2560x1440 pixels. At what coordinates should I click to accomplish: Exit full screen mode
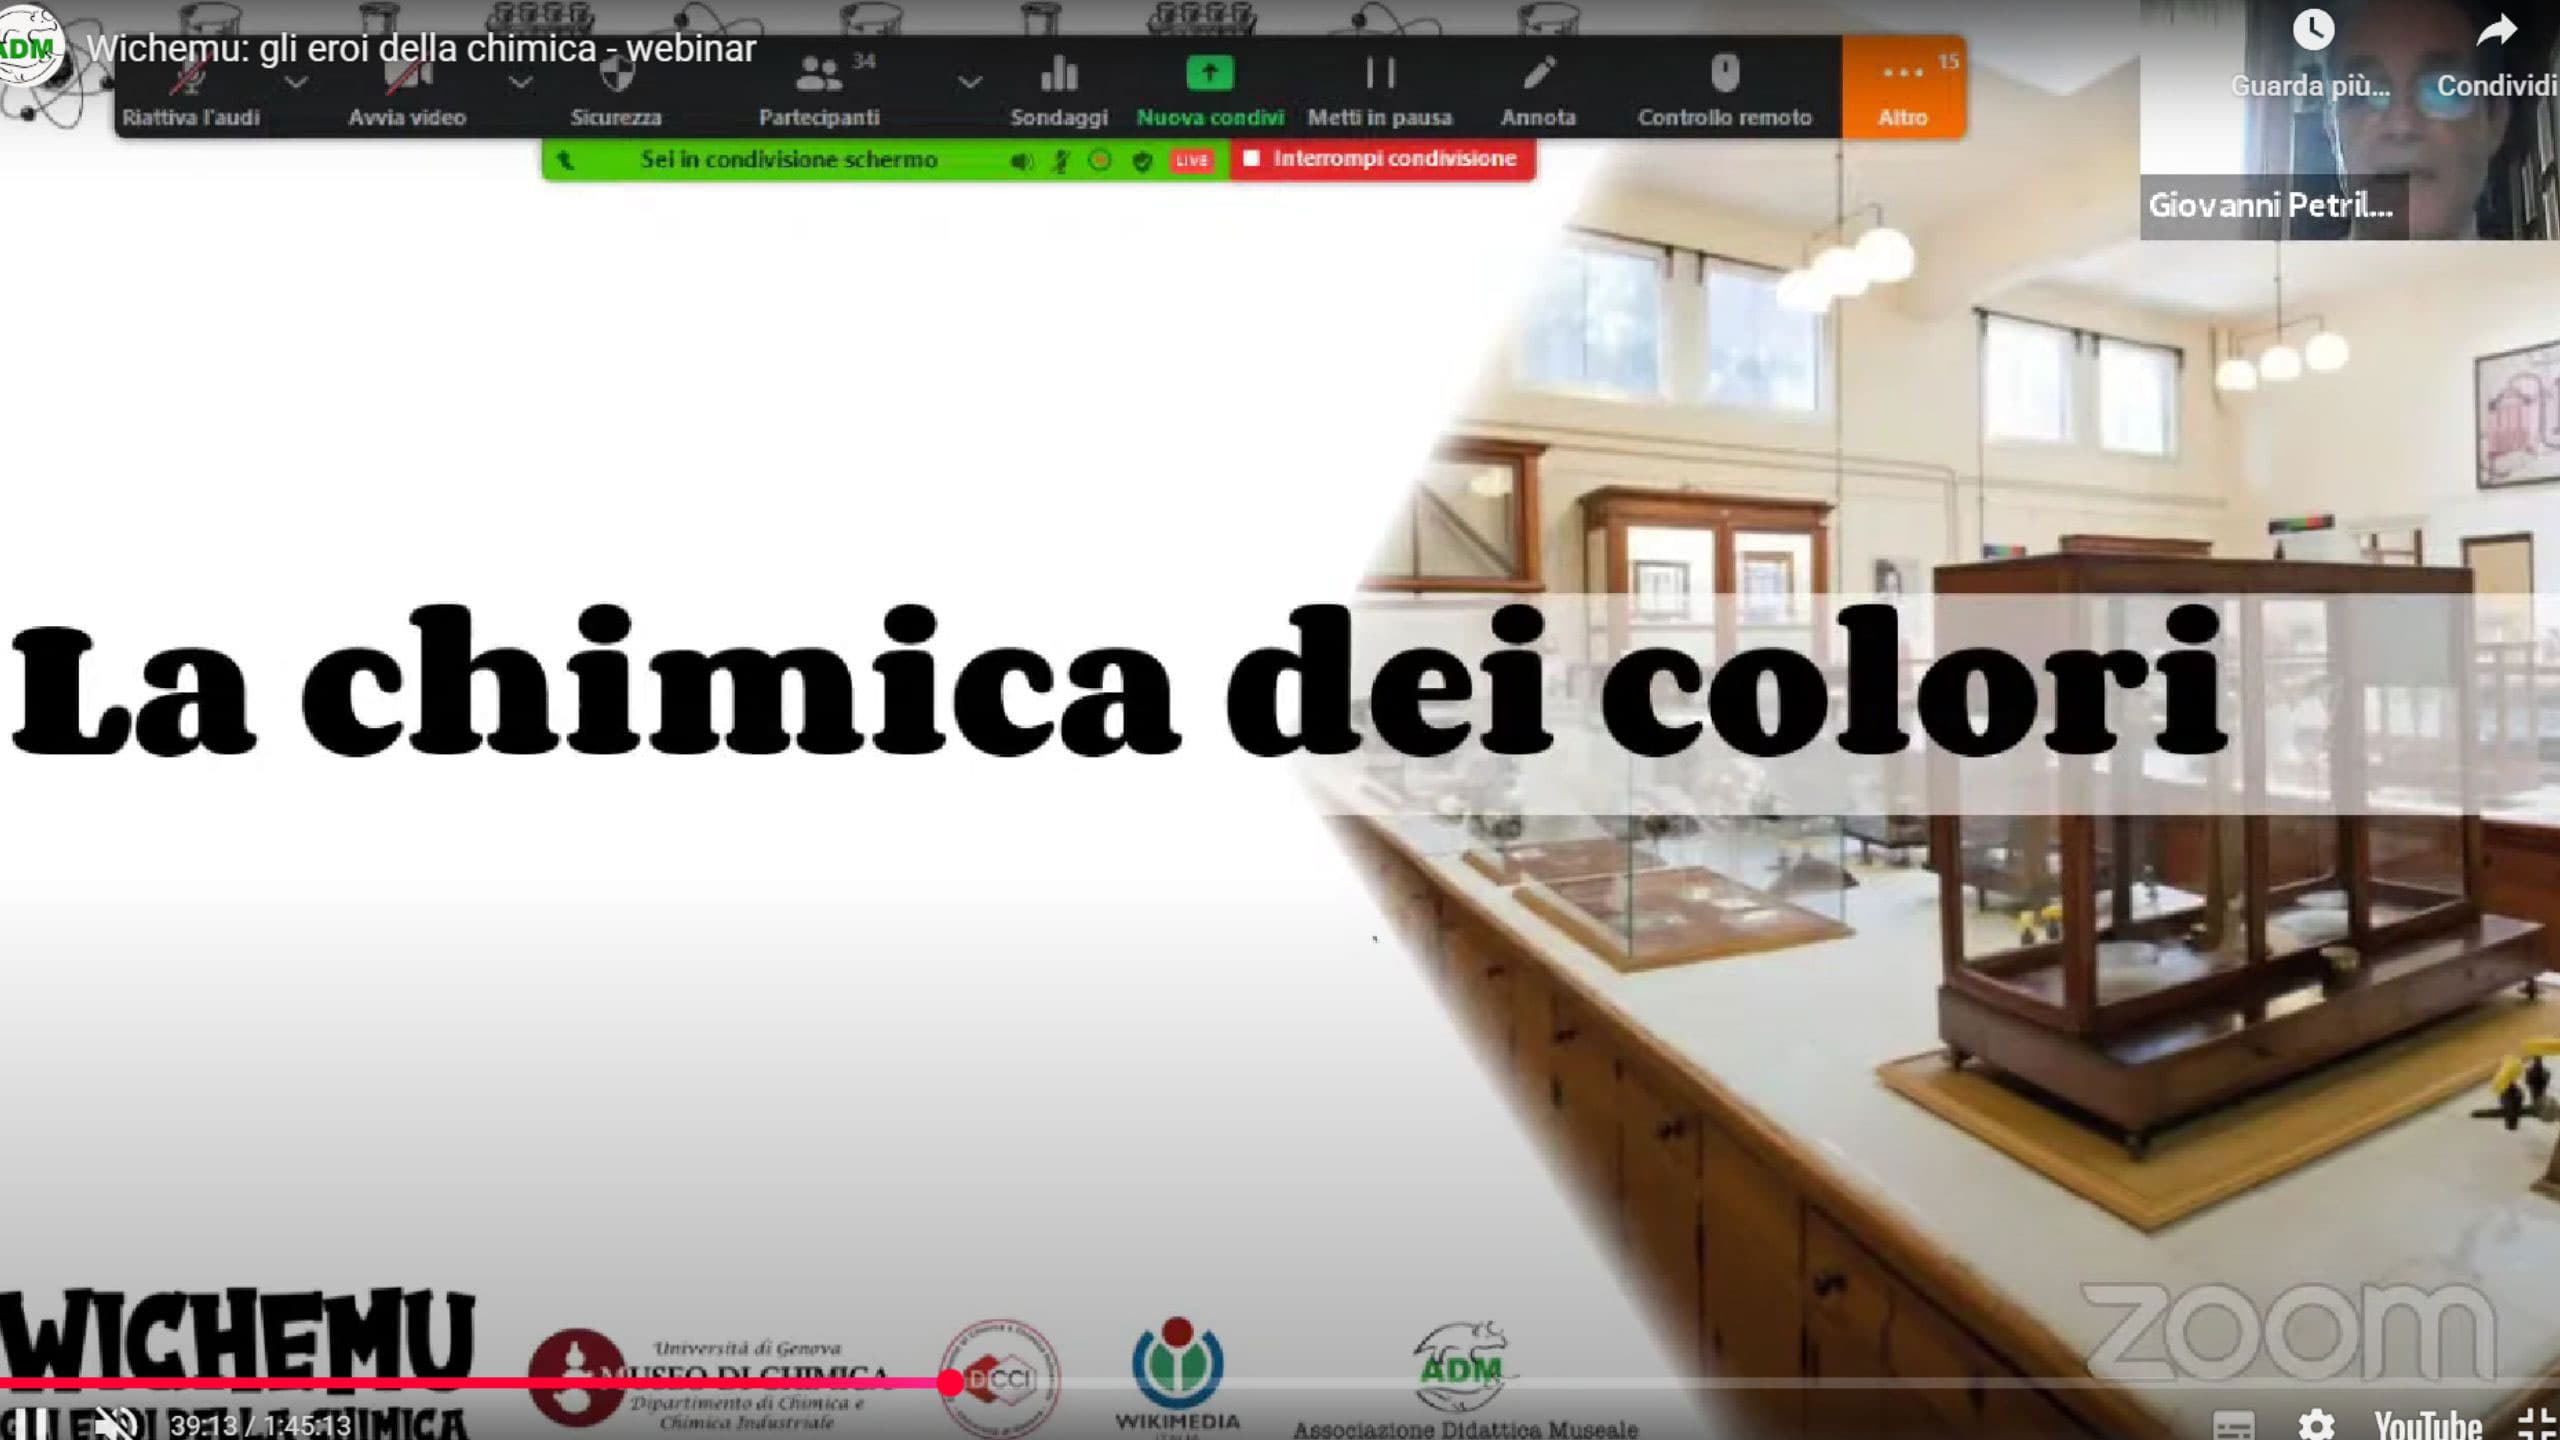[2536, 1424]
